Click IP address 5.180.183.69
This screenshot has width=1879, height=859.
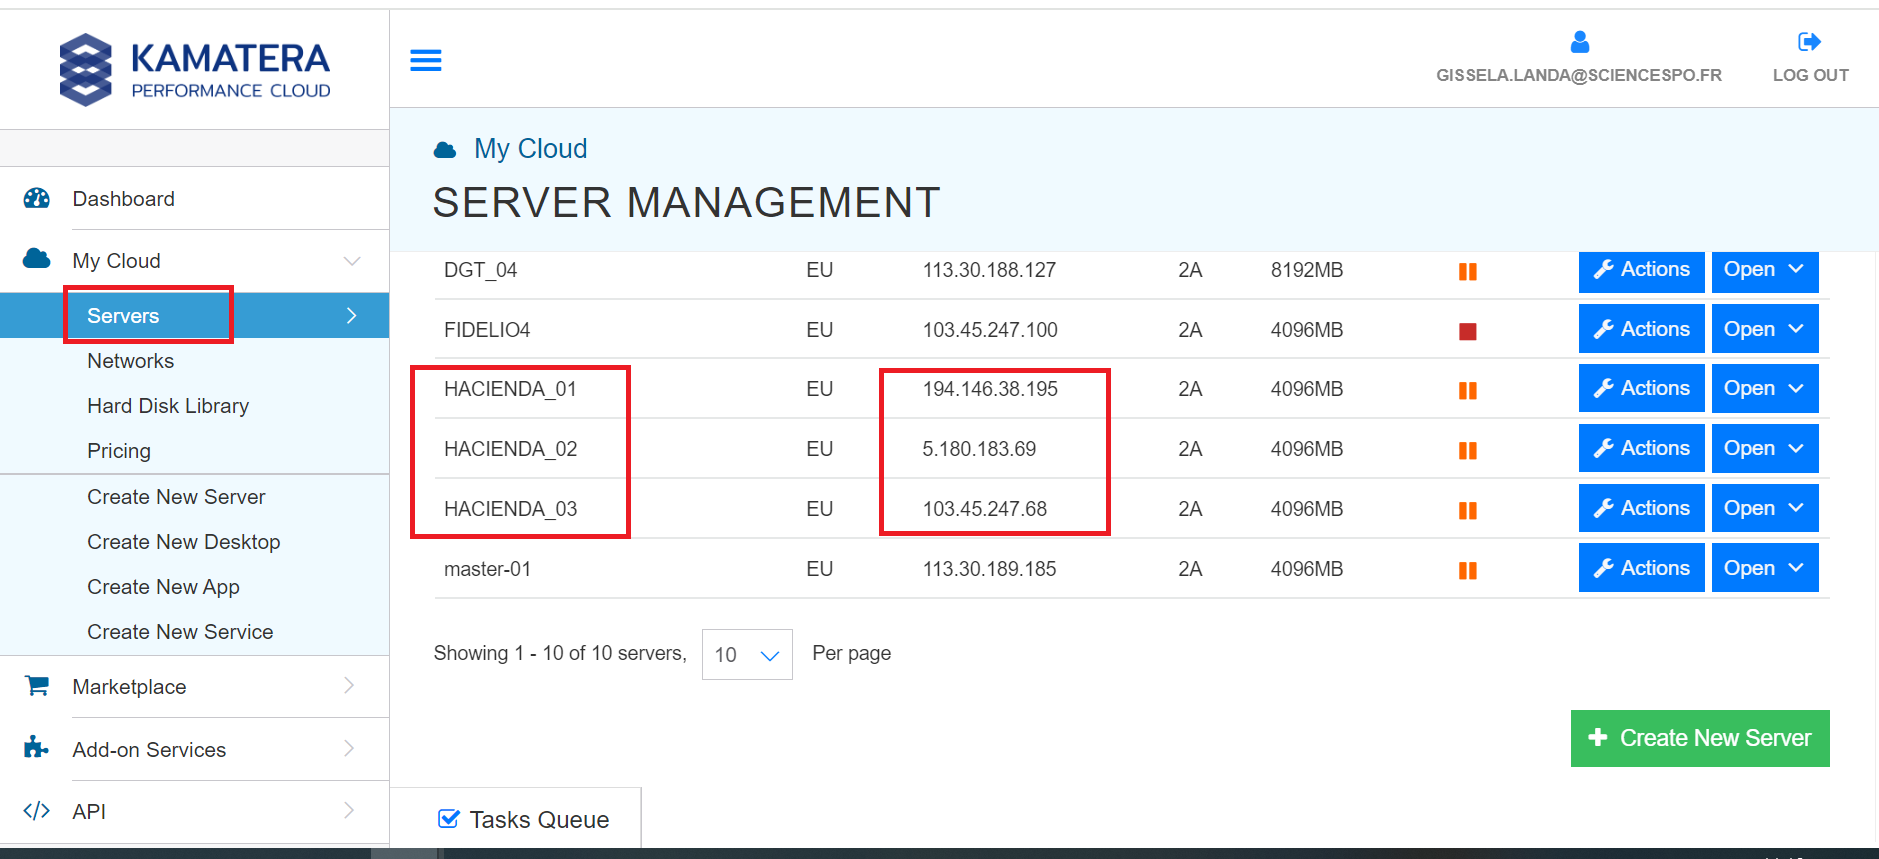979,449
